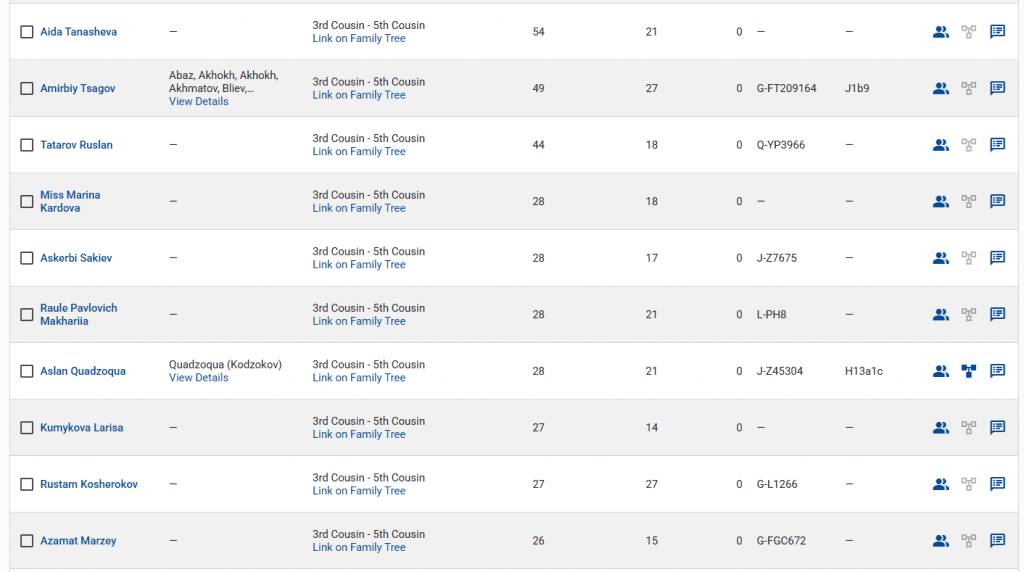The width and height of the screenshot is (1024, 572).
Task: Open notes icon for Tatarov Ruslan
Action: pyautogui.click(x=997, y=145)
